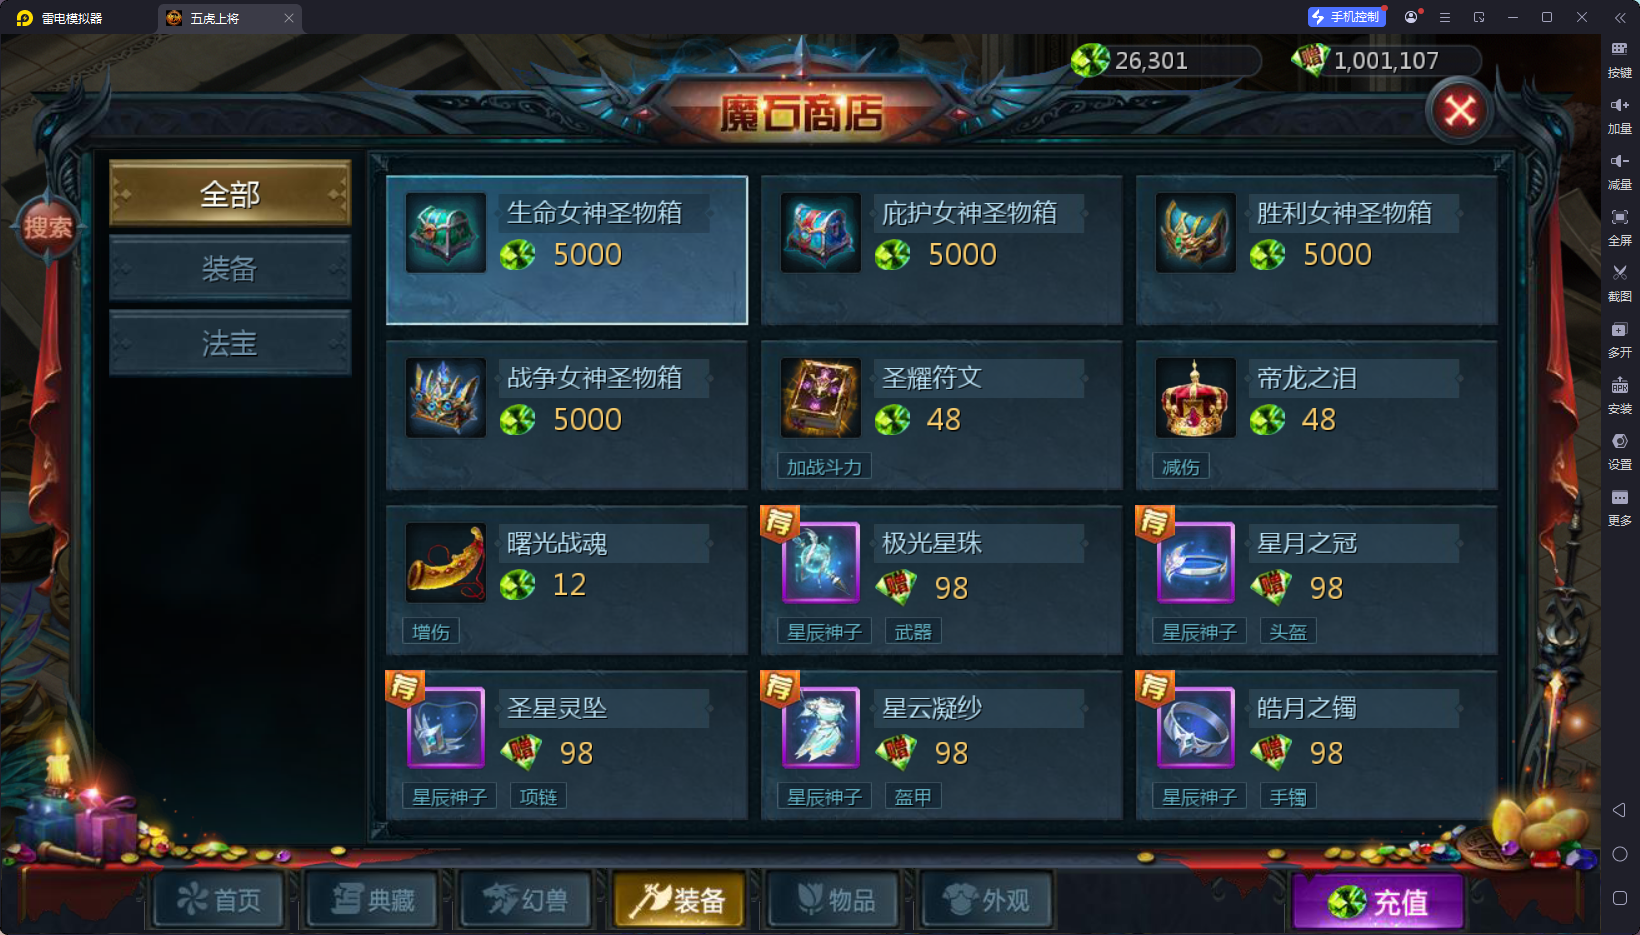1640x935 pixels.
Task: Click the purple 充值 recharge button
Action: 1378,902
